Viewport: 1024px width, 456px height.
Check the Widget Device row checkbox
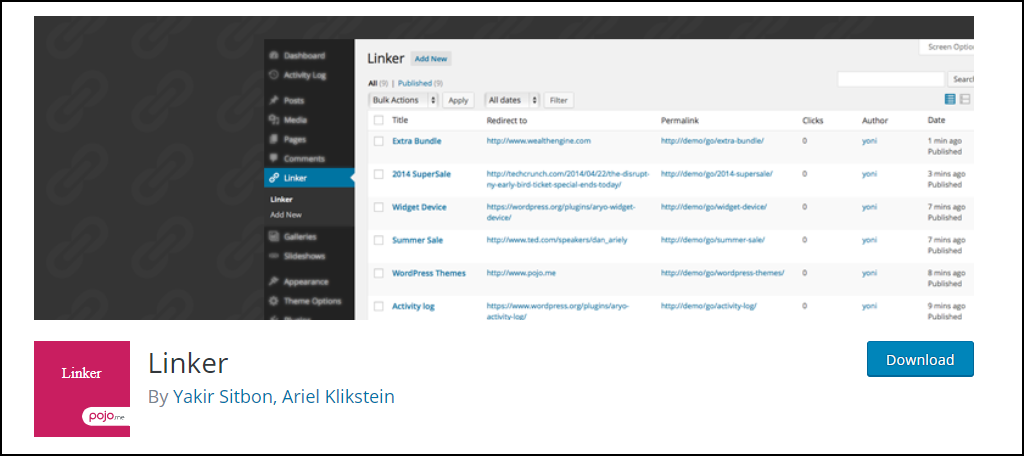tap(378, 207)
